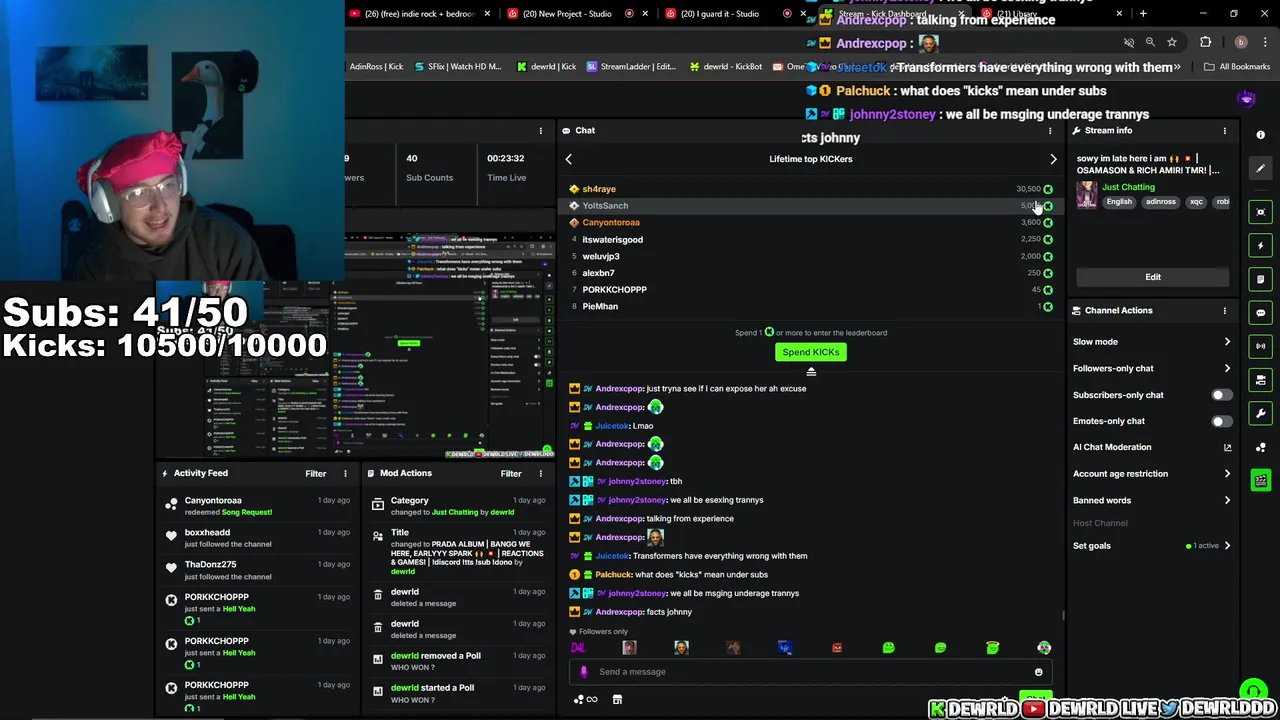Open AdinRoss Kick bookmark

[377, 67]
